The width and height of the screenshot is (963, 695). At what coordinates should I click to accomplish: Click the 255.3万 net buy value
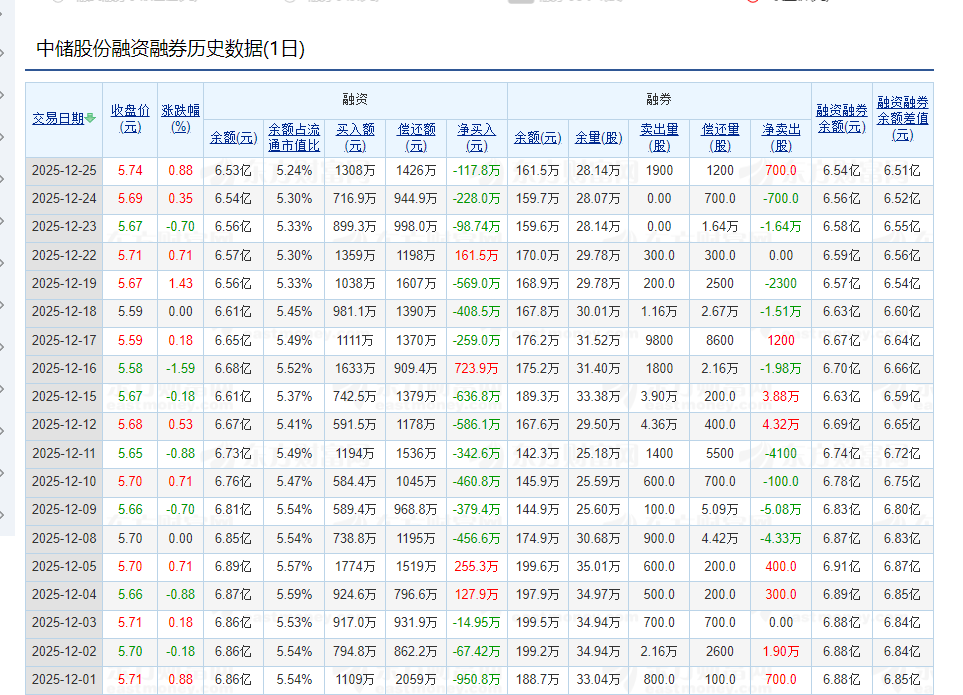pos(477,567)
